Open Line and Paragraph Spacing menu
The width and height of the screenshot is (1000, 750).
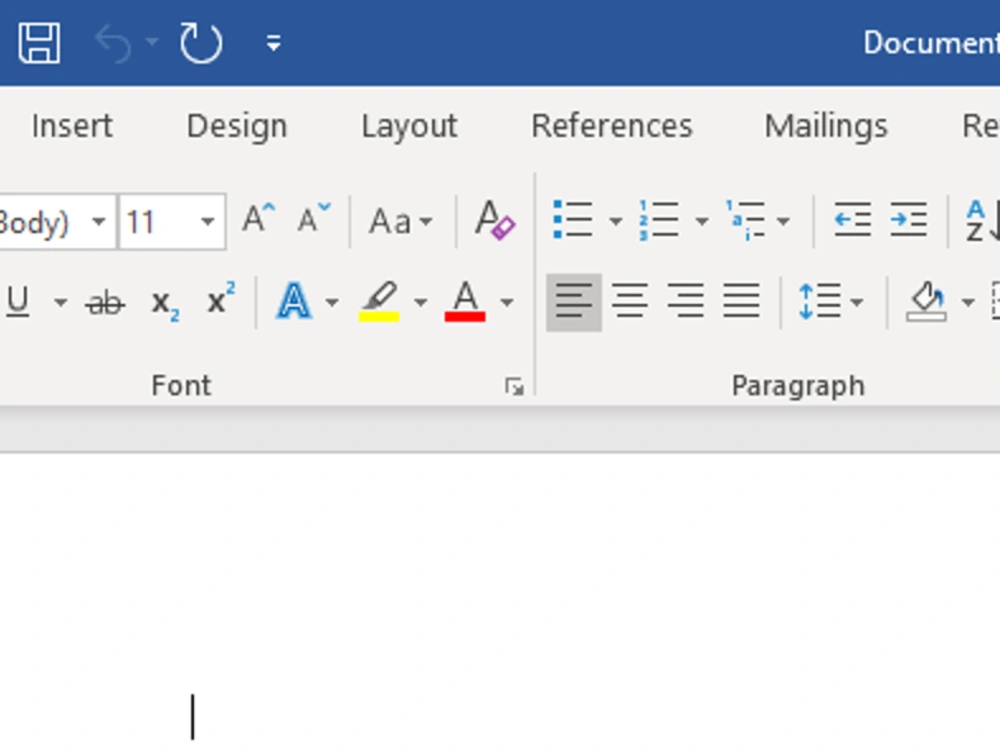click(830, 301)
